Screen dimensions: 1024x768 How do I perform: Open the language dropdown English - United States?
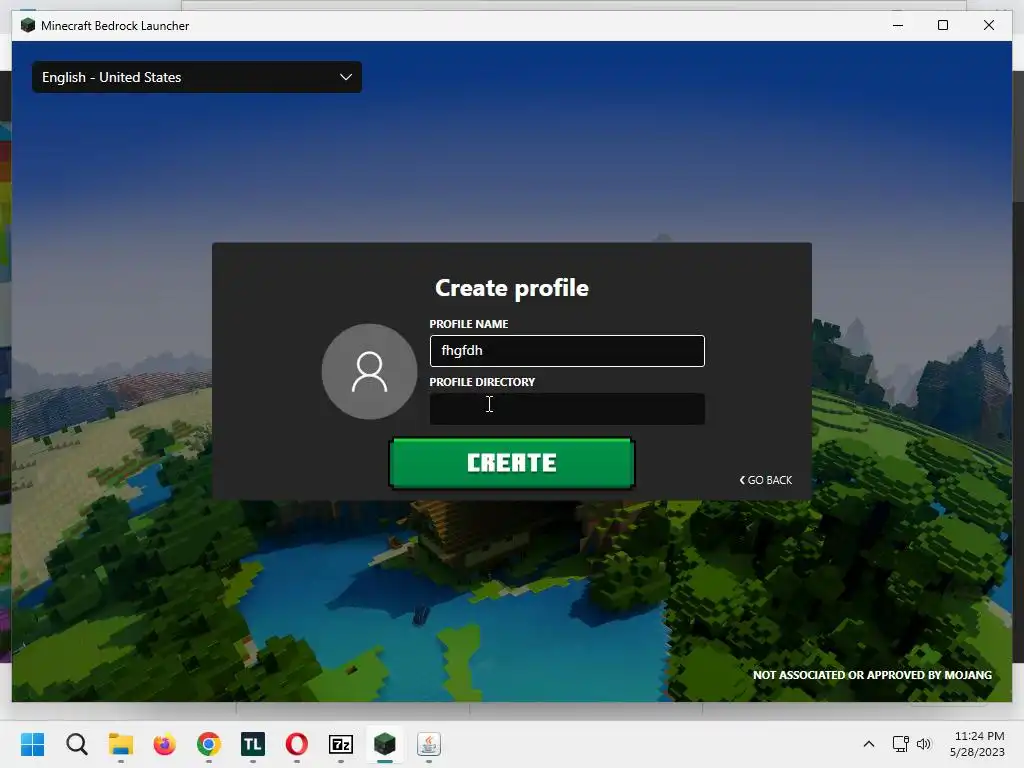(x=197, y=77)
